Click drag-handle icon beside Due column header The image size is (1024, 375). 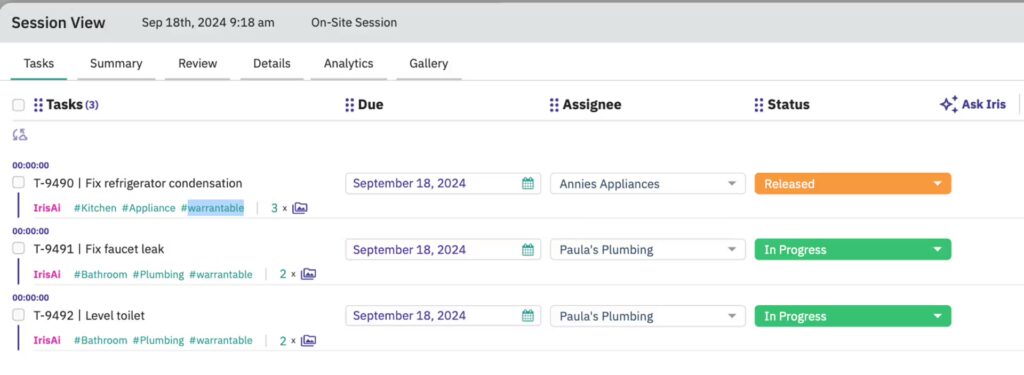pos(349,105)
